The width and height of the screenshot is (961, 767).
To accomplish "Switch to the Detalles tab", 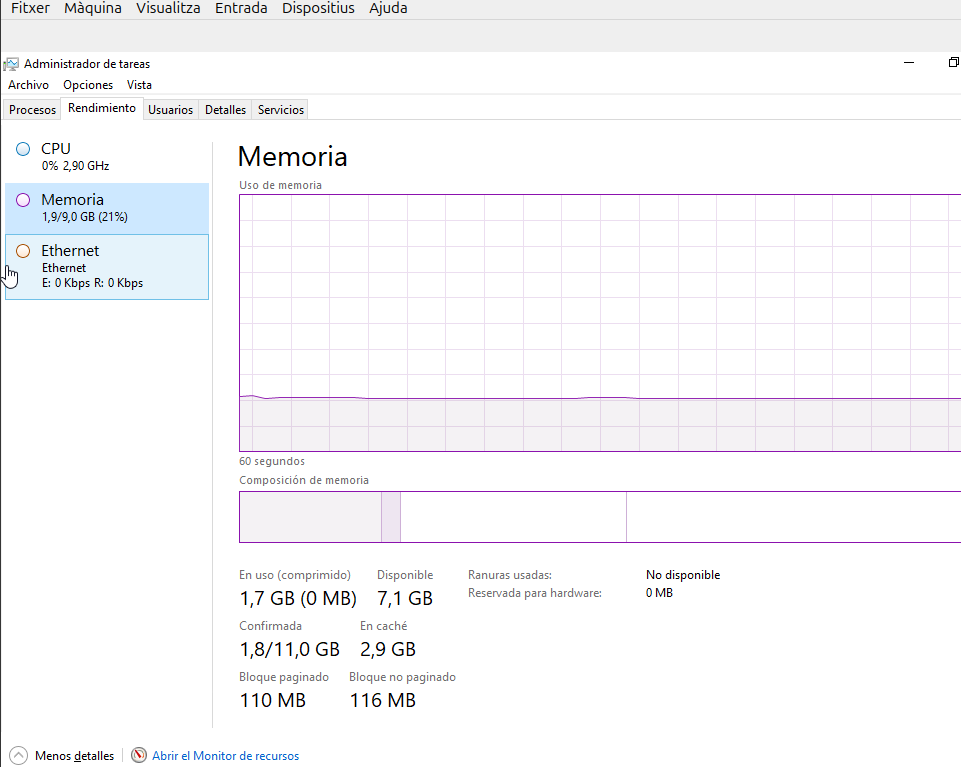I will (x=225, y=110).
